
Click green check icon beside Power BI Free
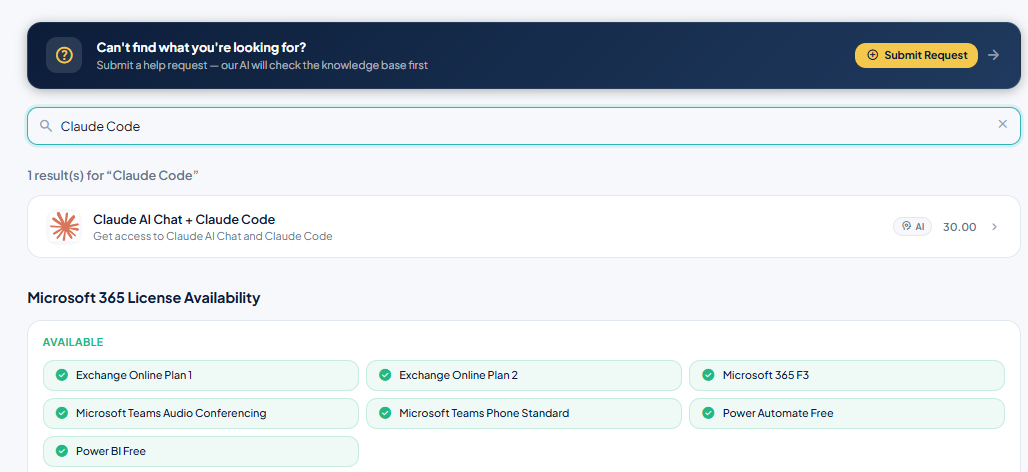[62, 451]
